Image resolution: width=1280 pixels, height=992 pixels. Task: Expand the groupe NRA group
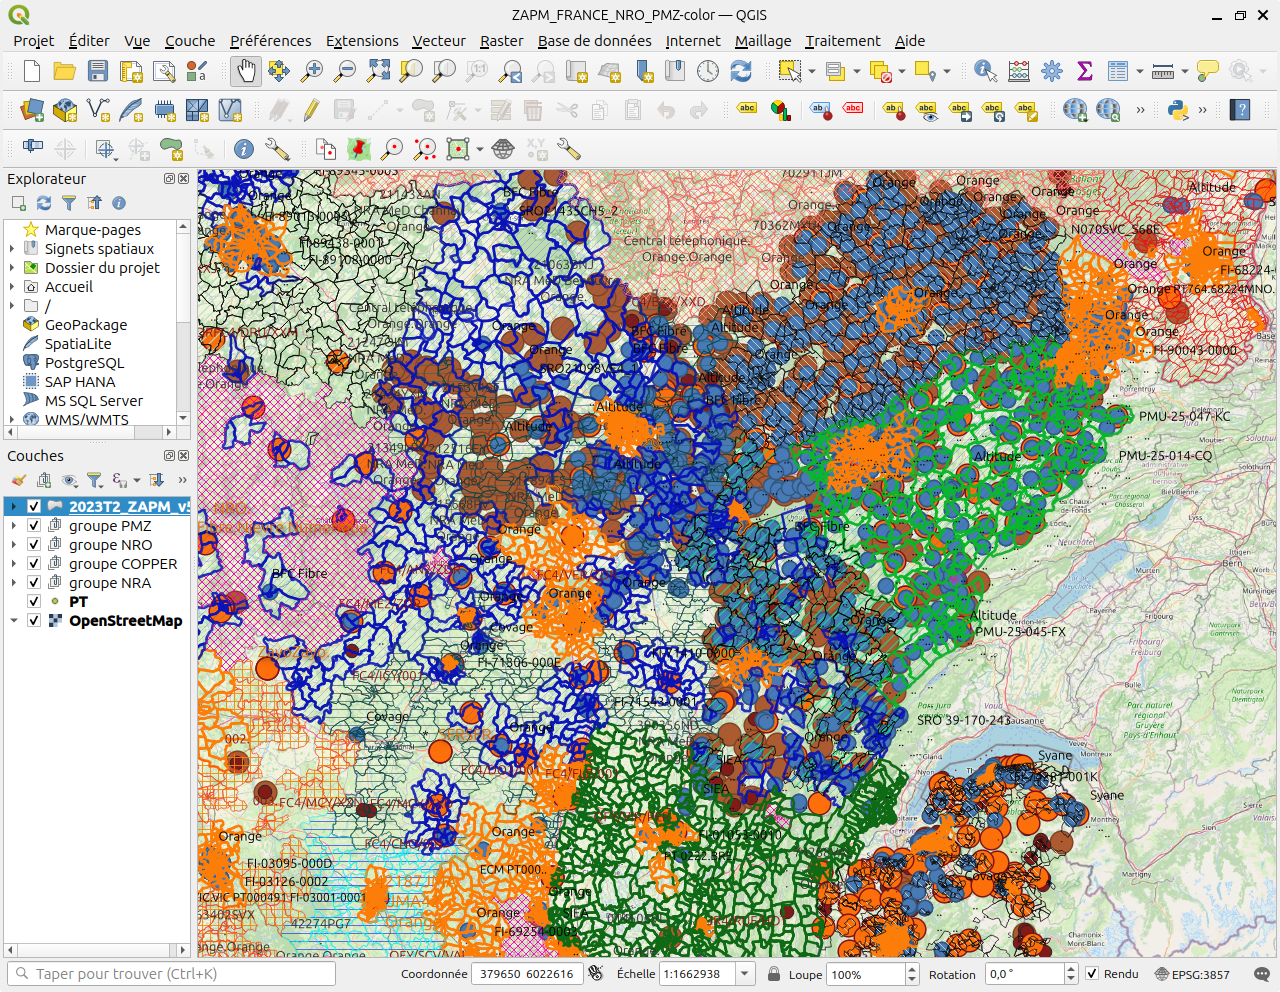pos(14,583)
